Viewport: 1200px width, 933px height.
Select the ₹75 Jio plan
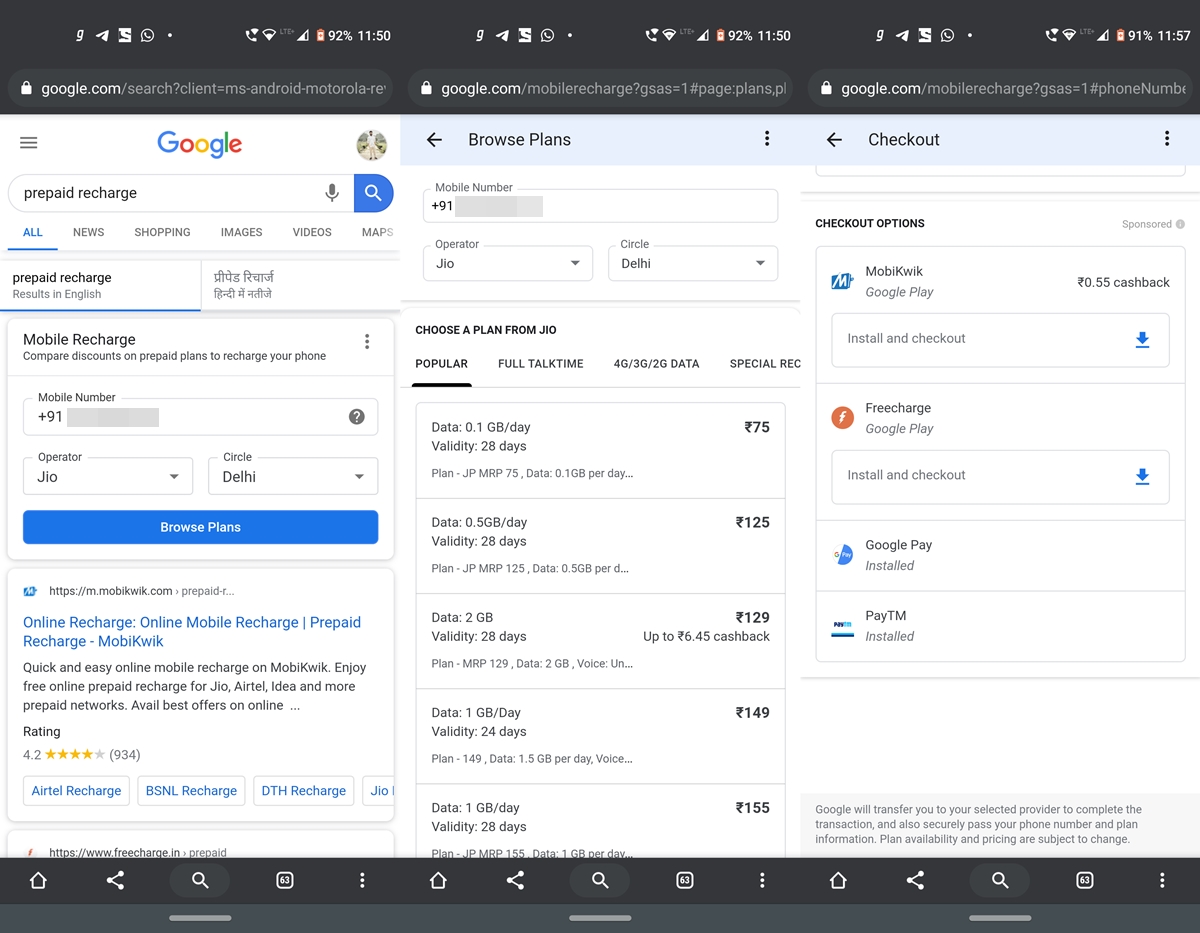(601, 451)
